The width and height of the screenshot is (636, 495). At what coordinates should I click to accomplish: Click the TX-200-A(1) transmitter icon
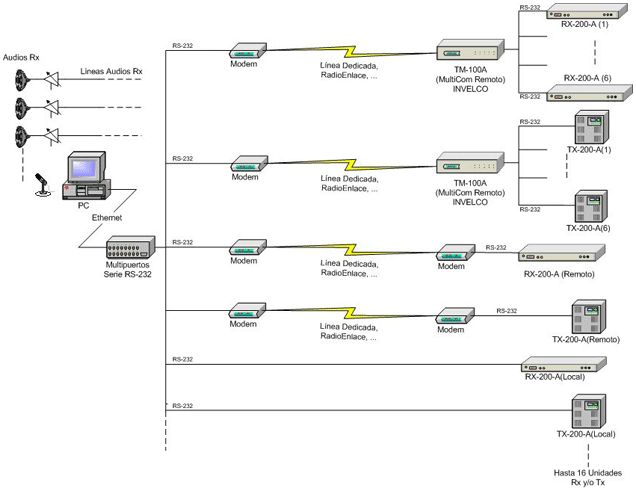point(592,127)
